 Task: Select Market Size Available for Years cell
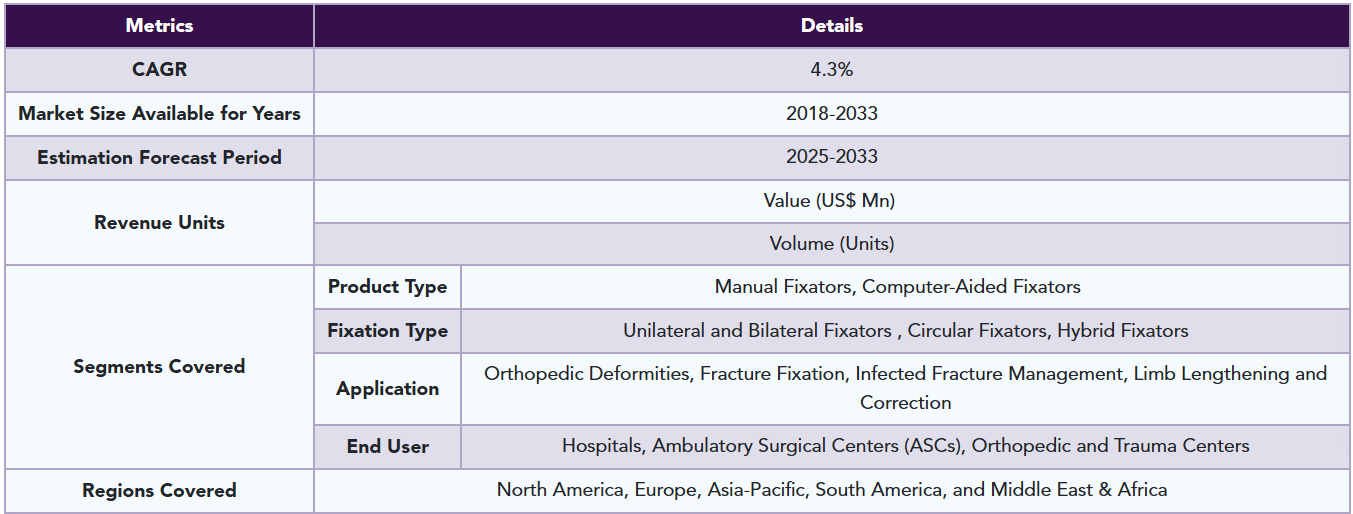click(x=159, y=114)
